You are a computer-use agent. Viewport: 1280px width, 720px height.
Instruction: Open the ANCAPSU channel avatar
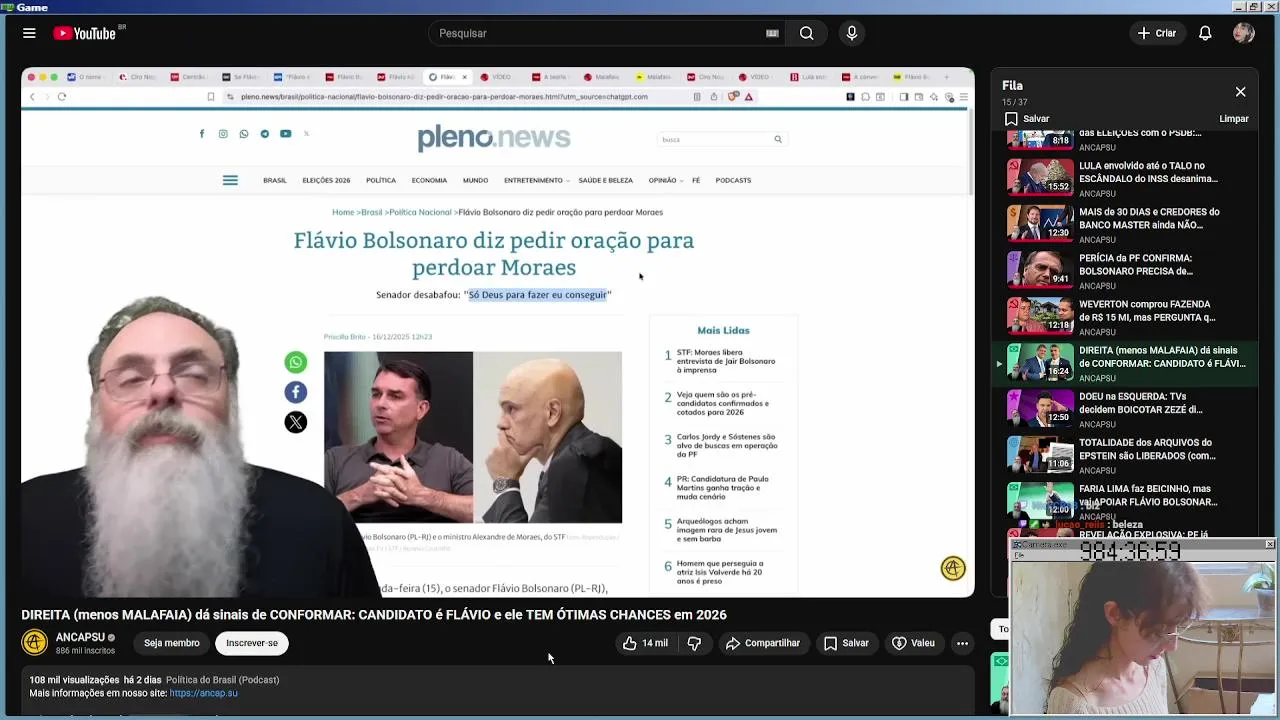tap(35, 643)
